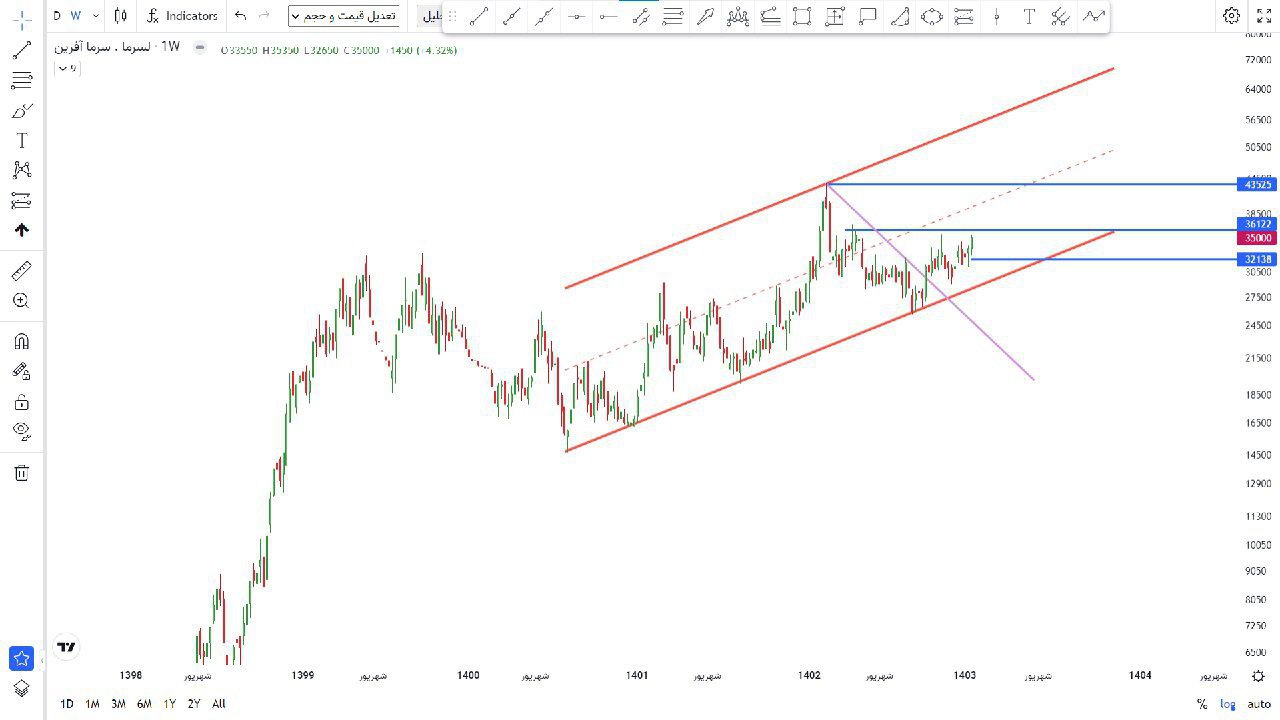This screenshot has height=720, width=1280.
Task: Set range to 1D
Action: [67, 704]
